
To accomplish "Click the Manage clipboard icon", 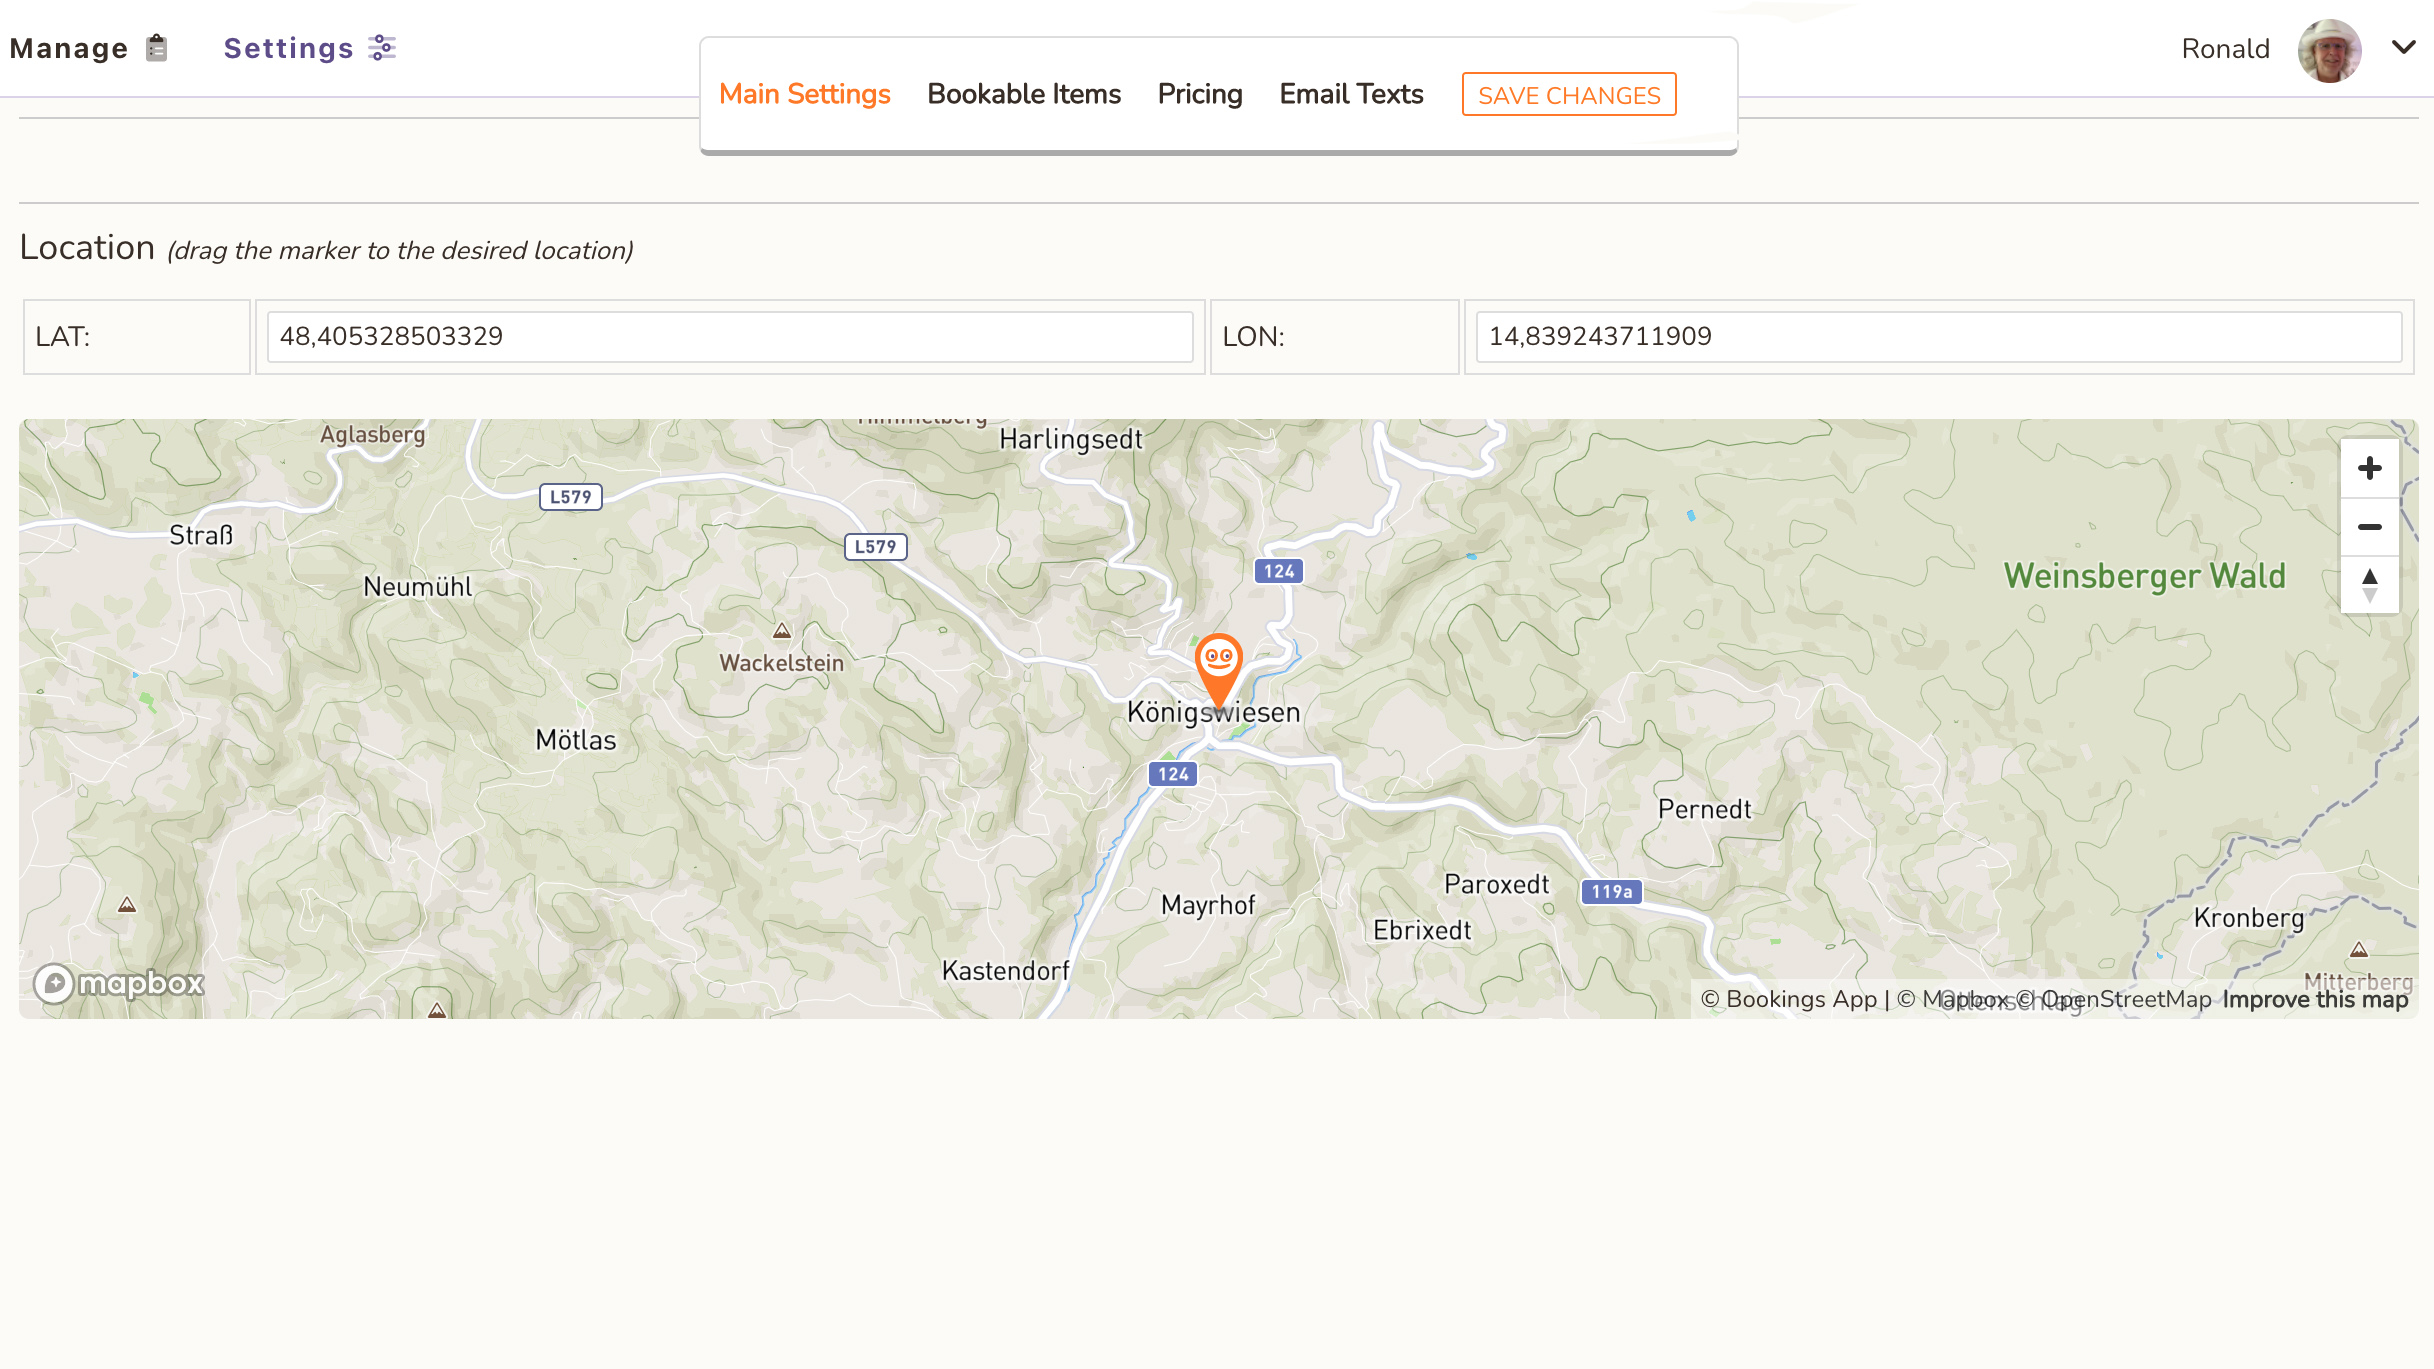I will 156,48.
